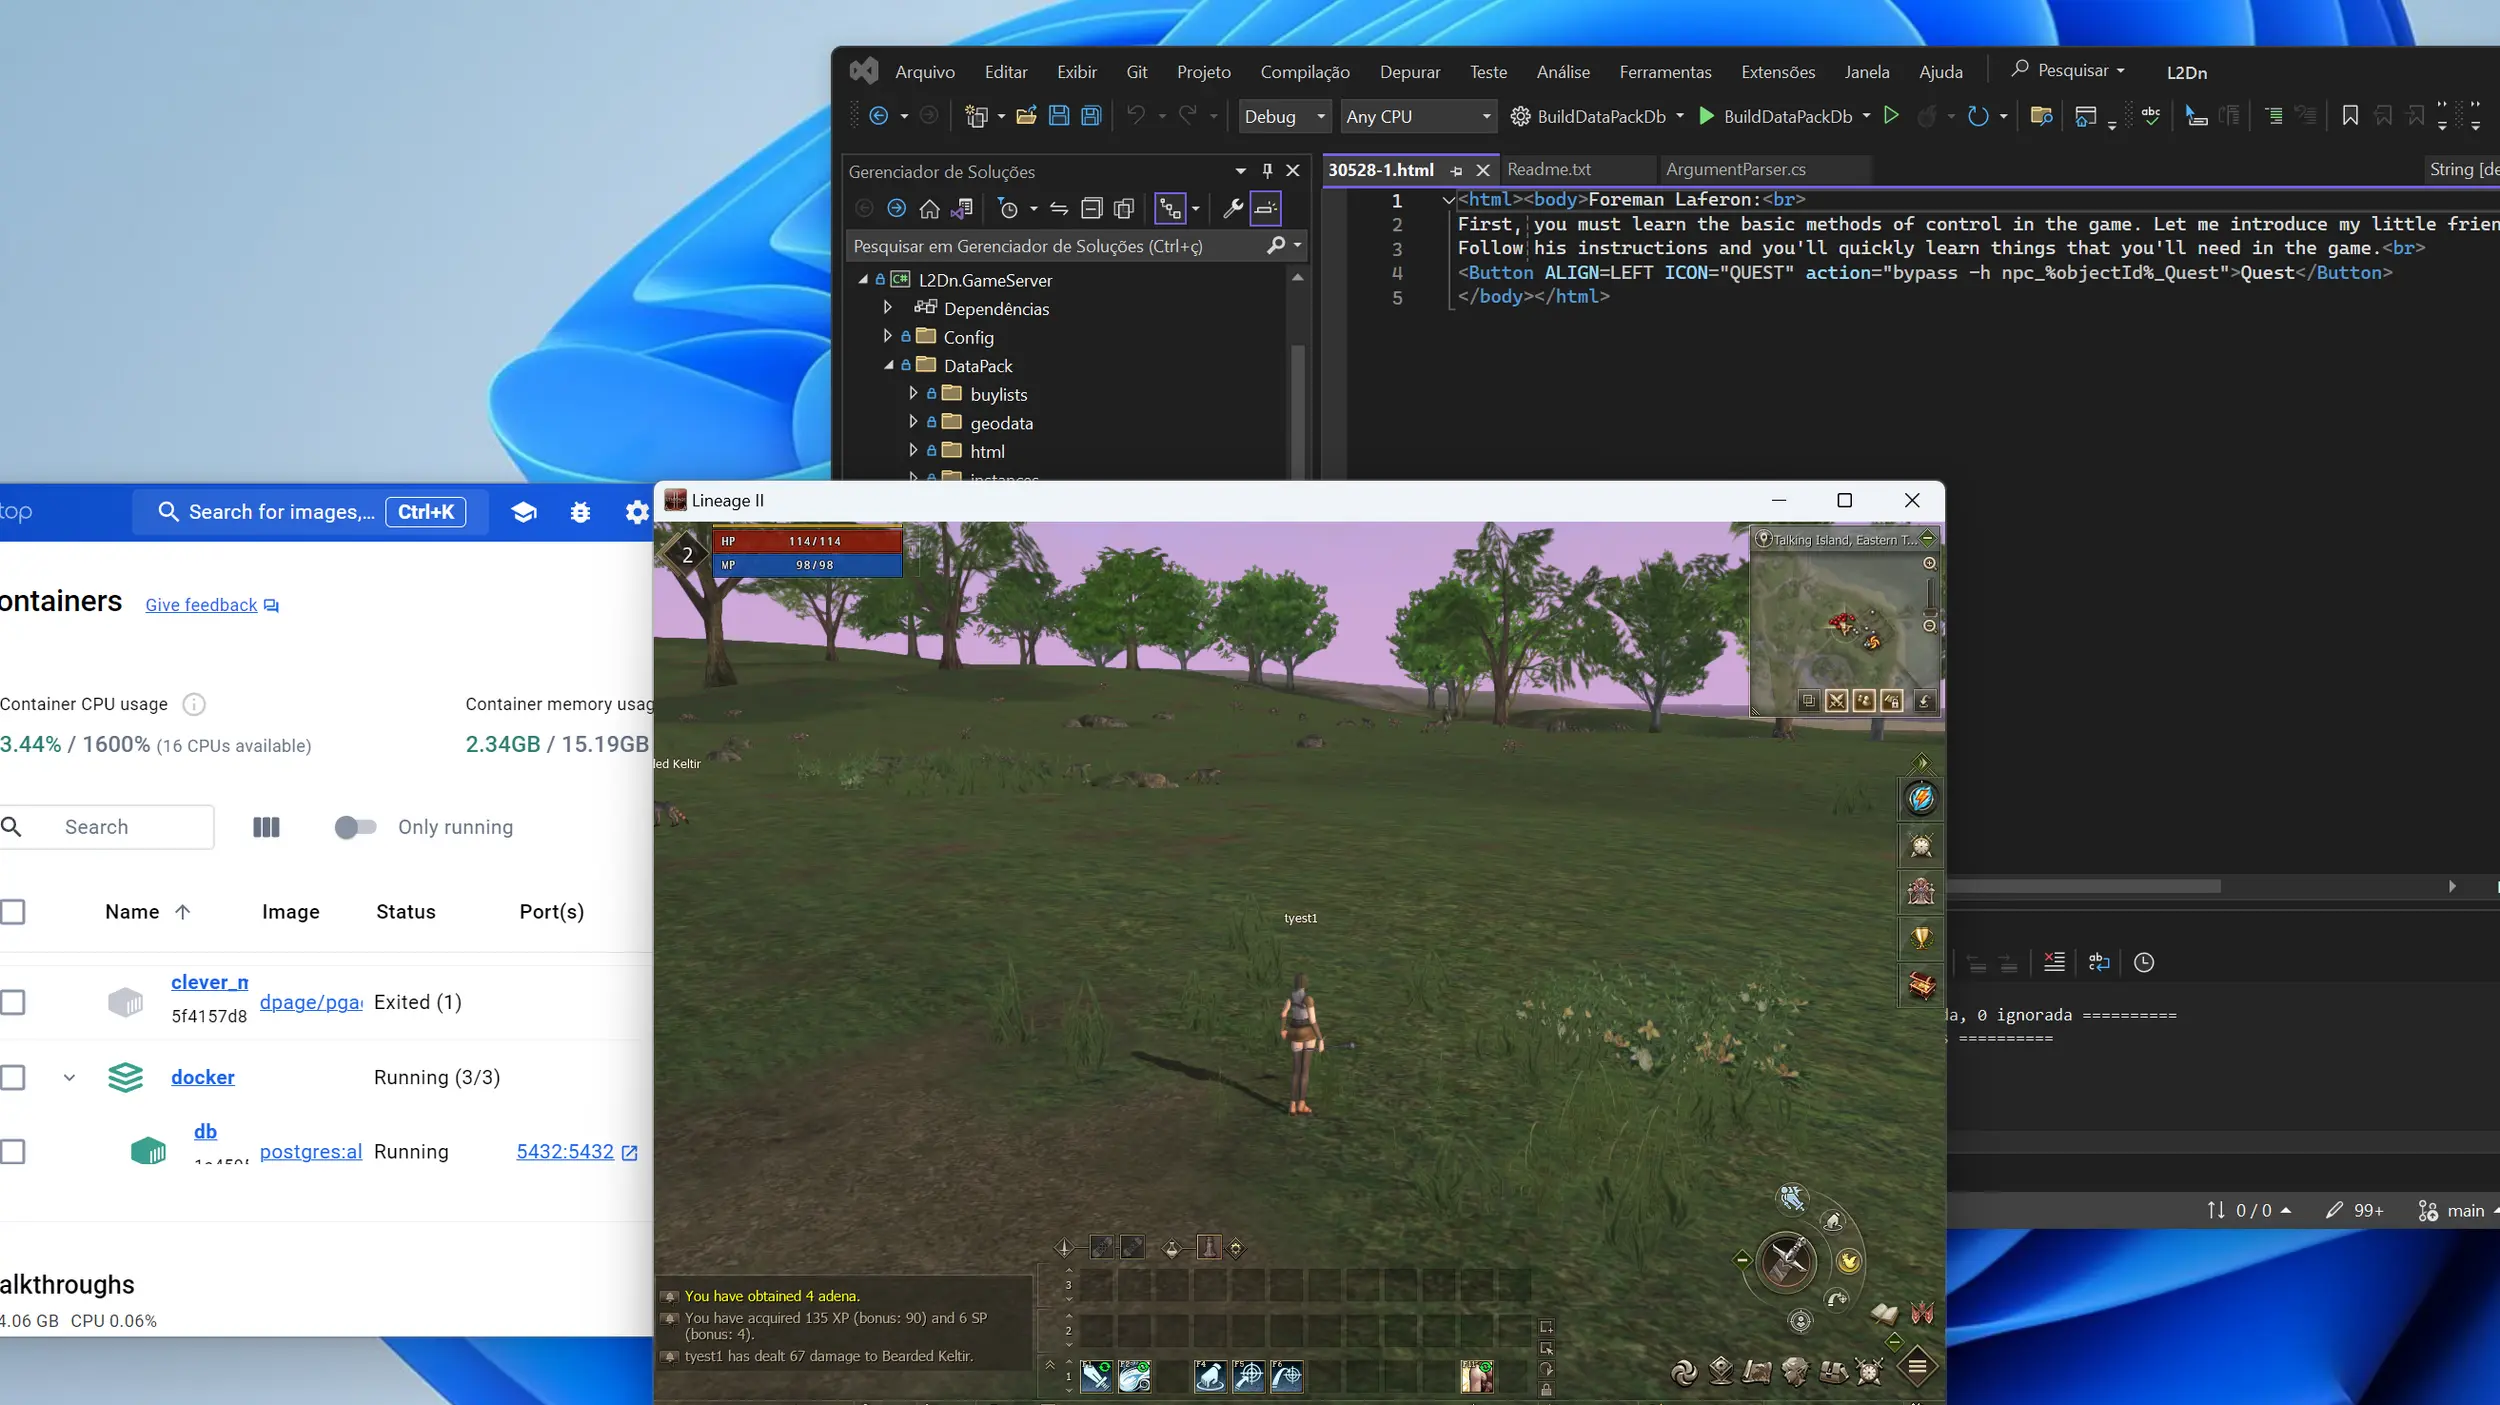Click the Collapse All icon in Solution Explorer toolbar
The height and width of the screenshot is (1405, 2500).
1091,209
